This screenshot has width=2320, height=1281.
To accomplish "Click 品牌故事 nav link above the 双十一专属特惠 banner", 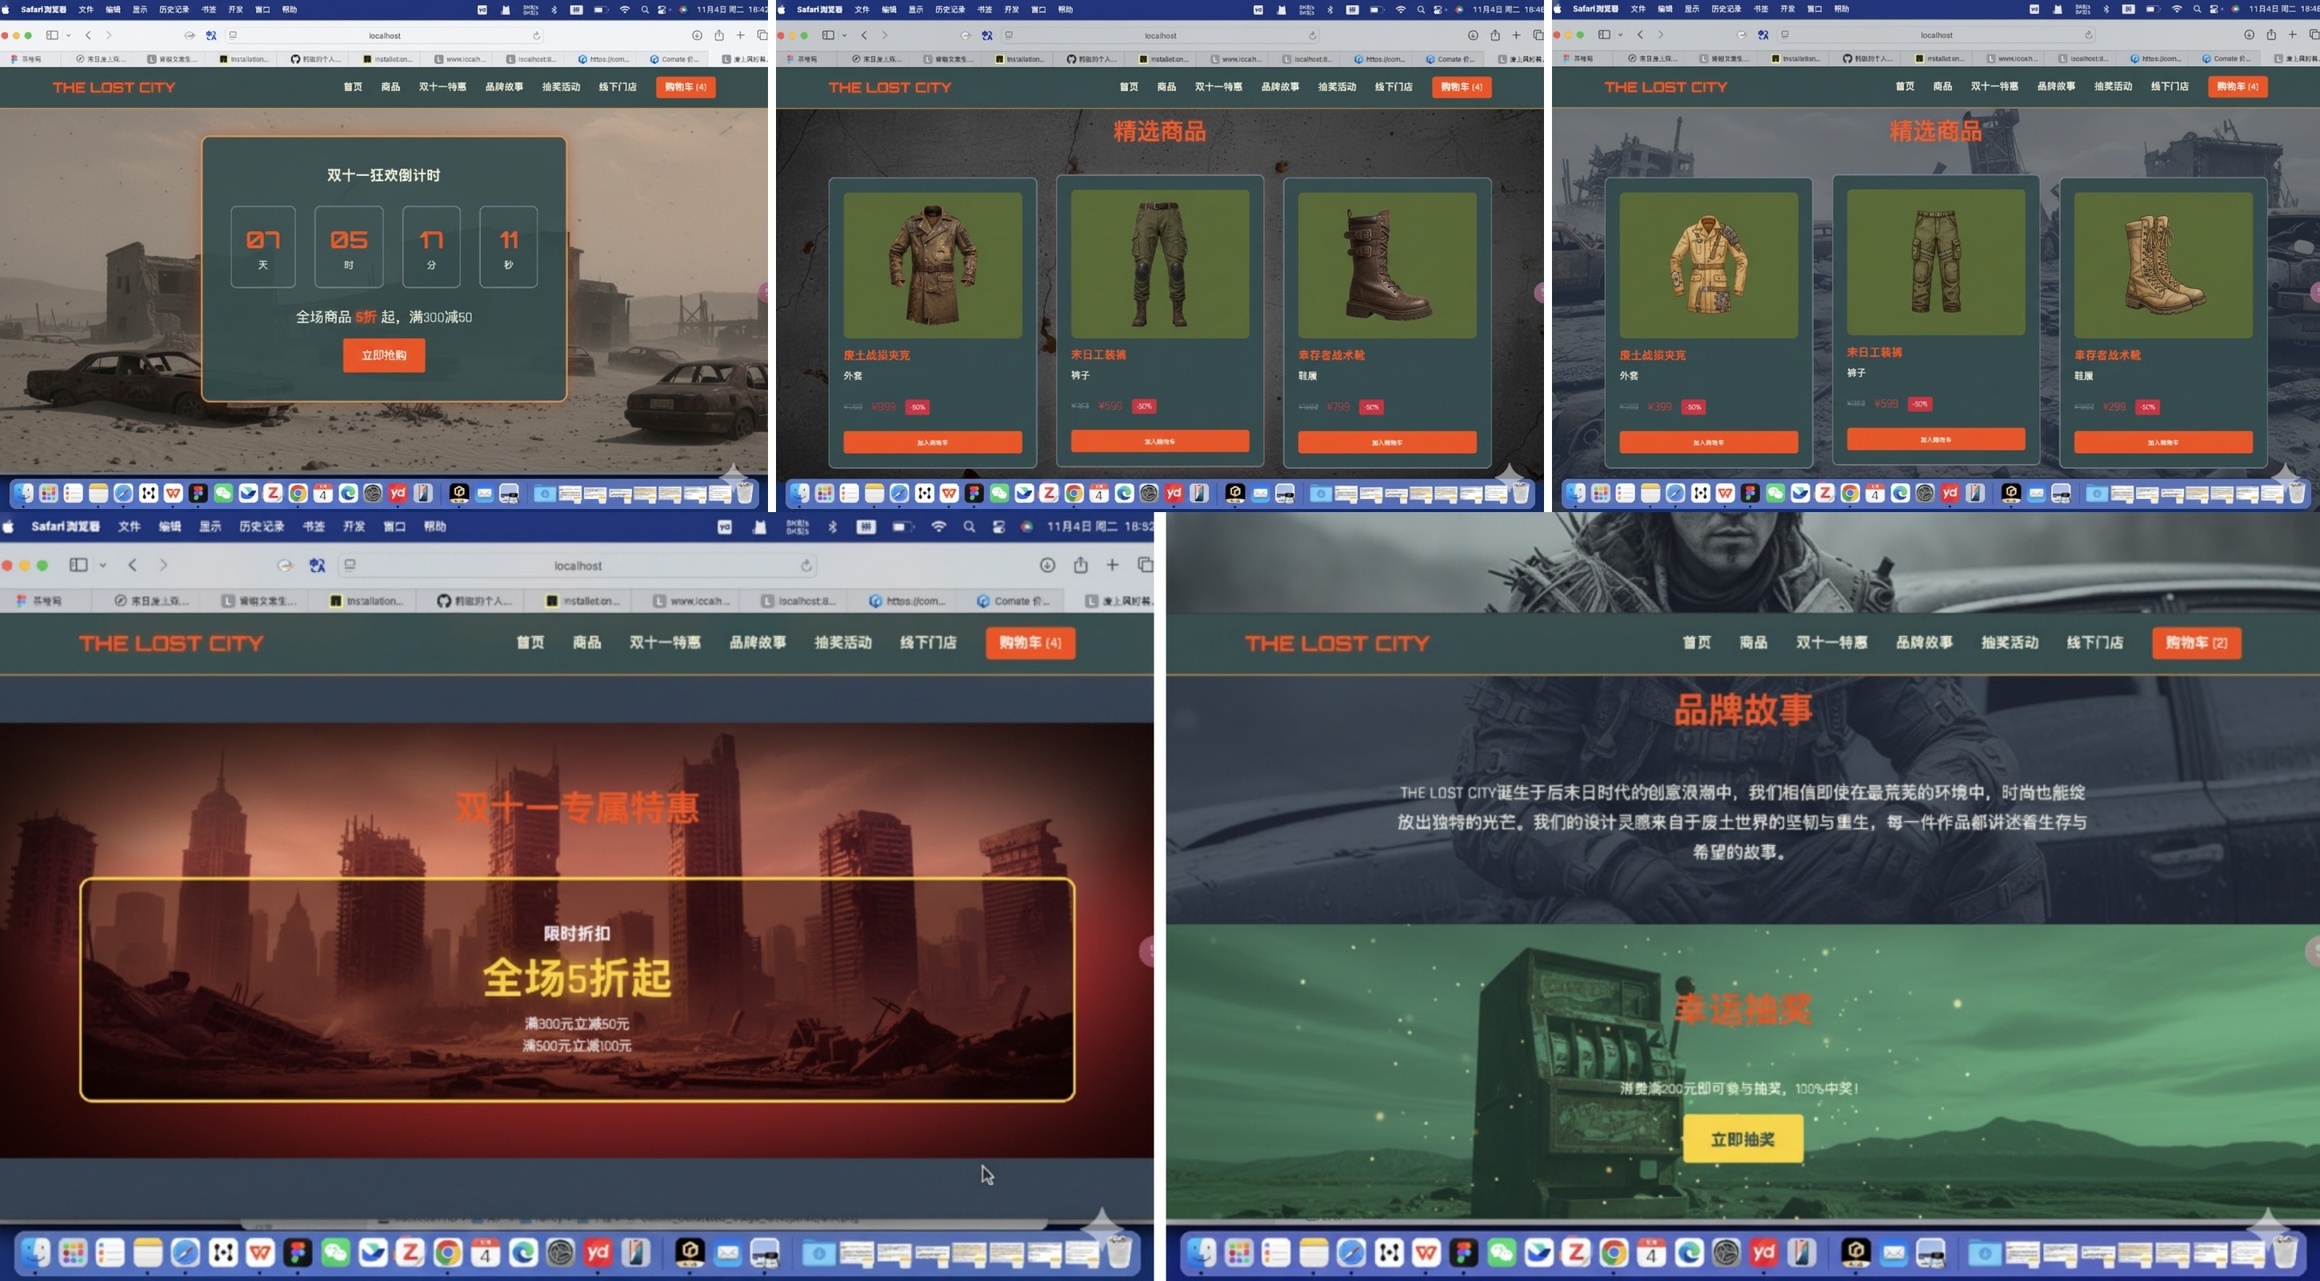I will (757, 643).
